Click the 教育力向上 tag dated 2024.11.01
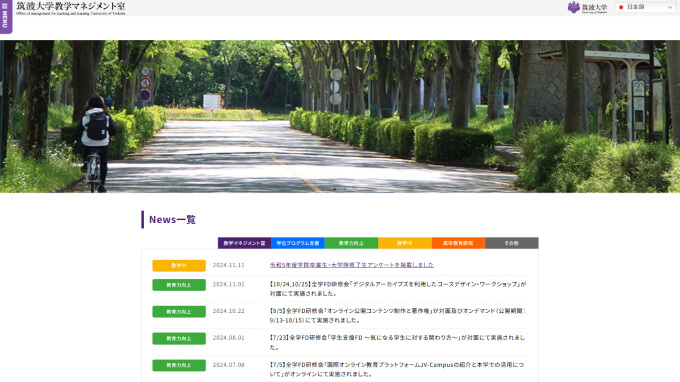 pos(179,285)
